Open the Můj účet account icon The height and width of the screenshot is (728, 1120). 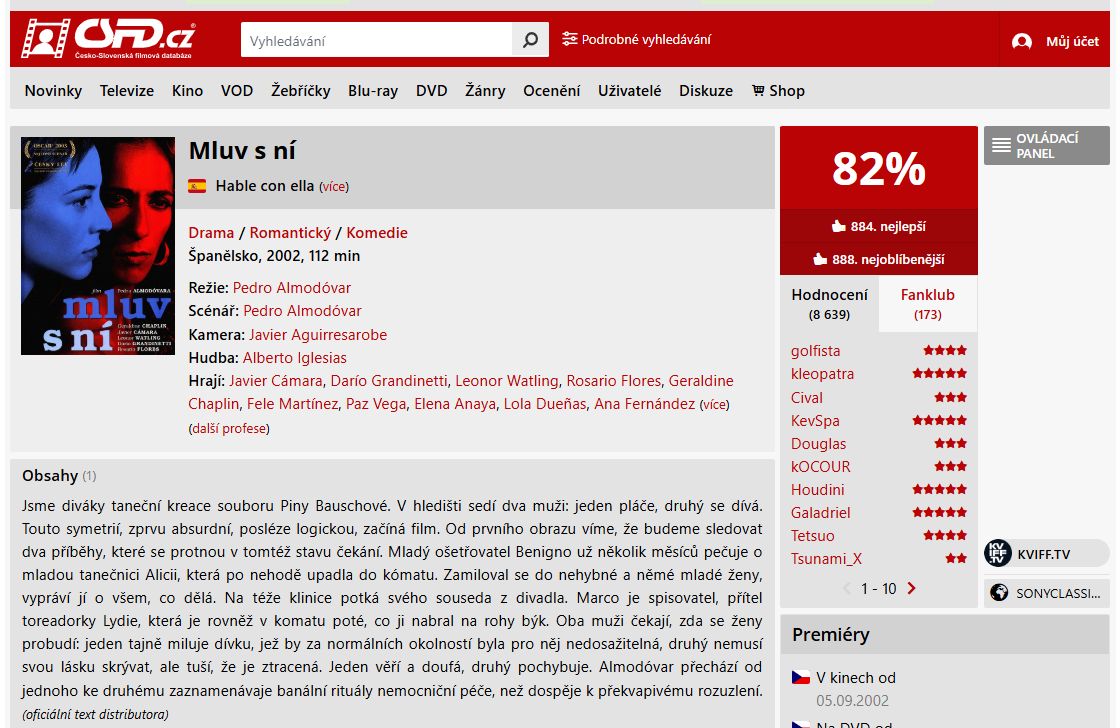click(x=1021, y=41)
